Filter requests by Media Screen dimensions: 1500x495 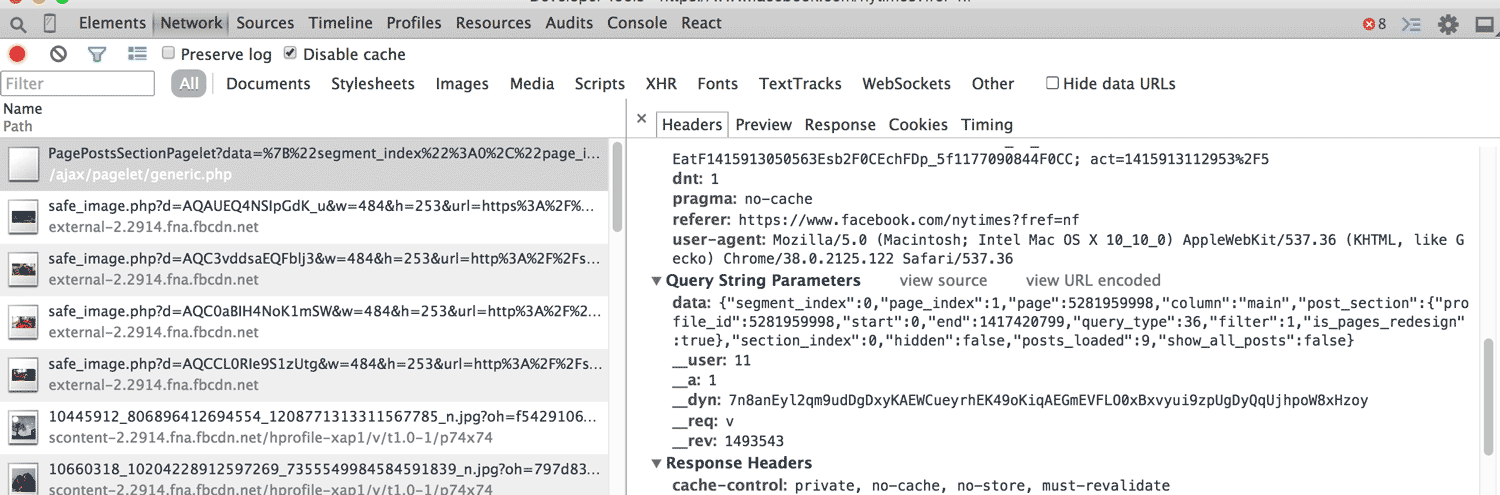[x=532, y=84]
